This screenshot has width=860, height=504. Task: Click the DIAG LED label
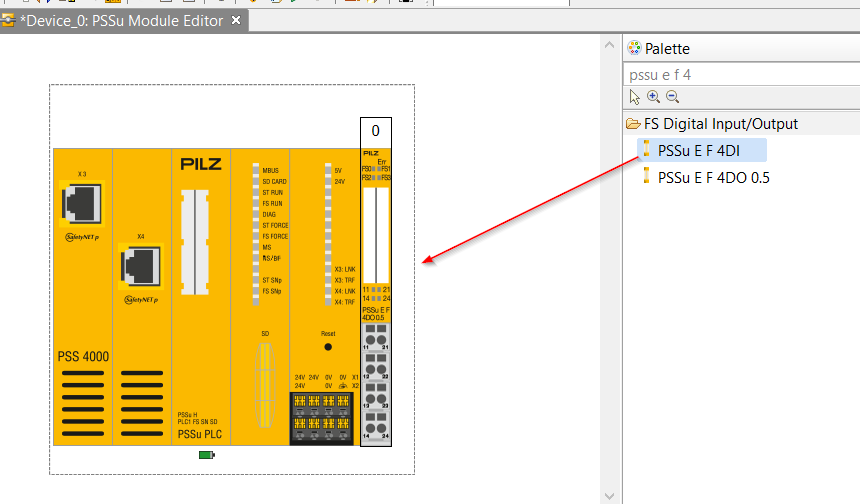pos(269,214)
